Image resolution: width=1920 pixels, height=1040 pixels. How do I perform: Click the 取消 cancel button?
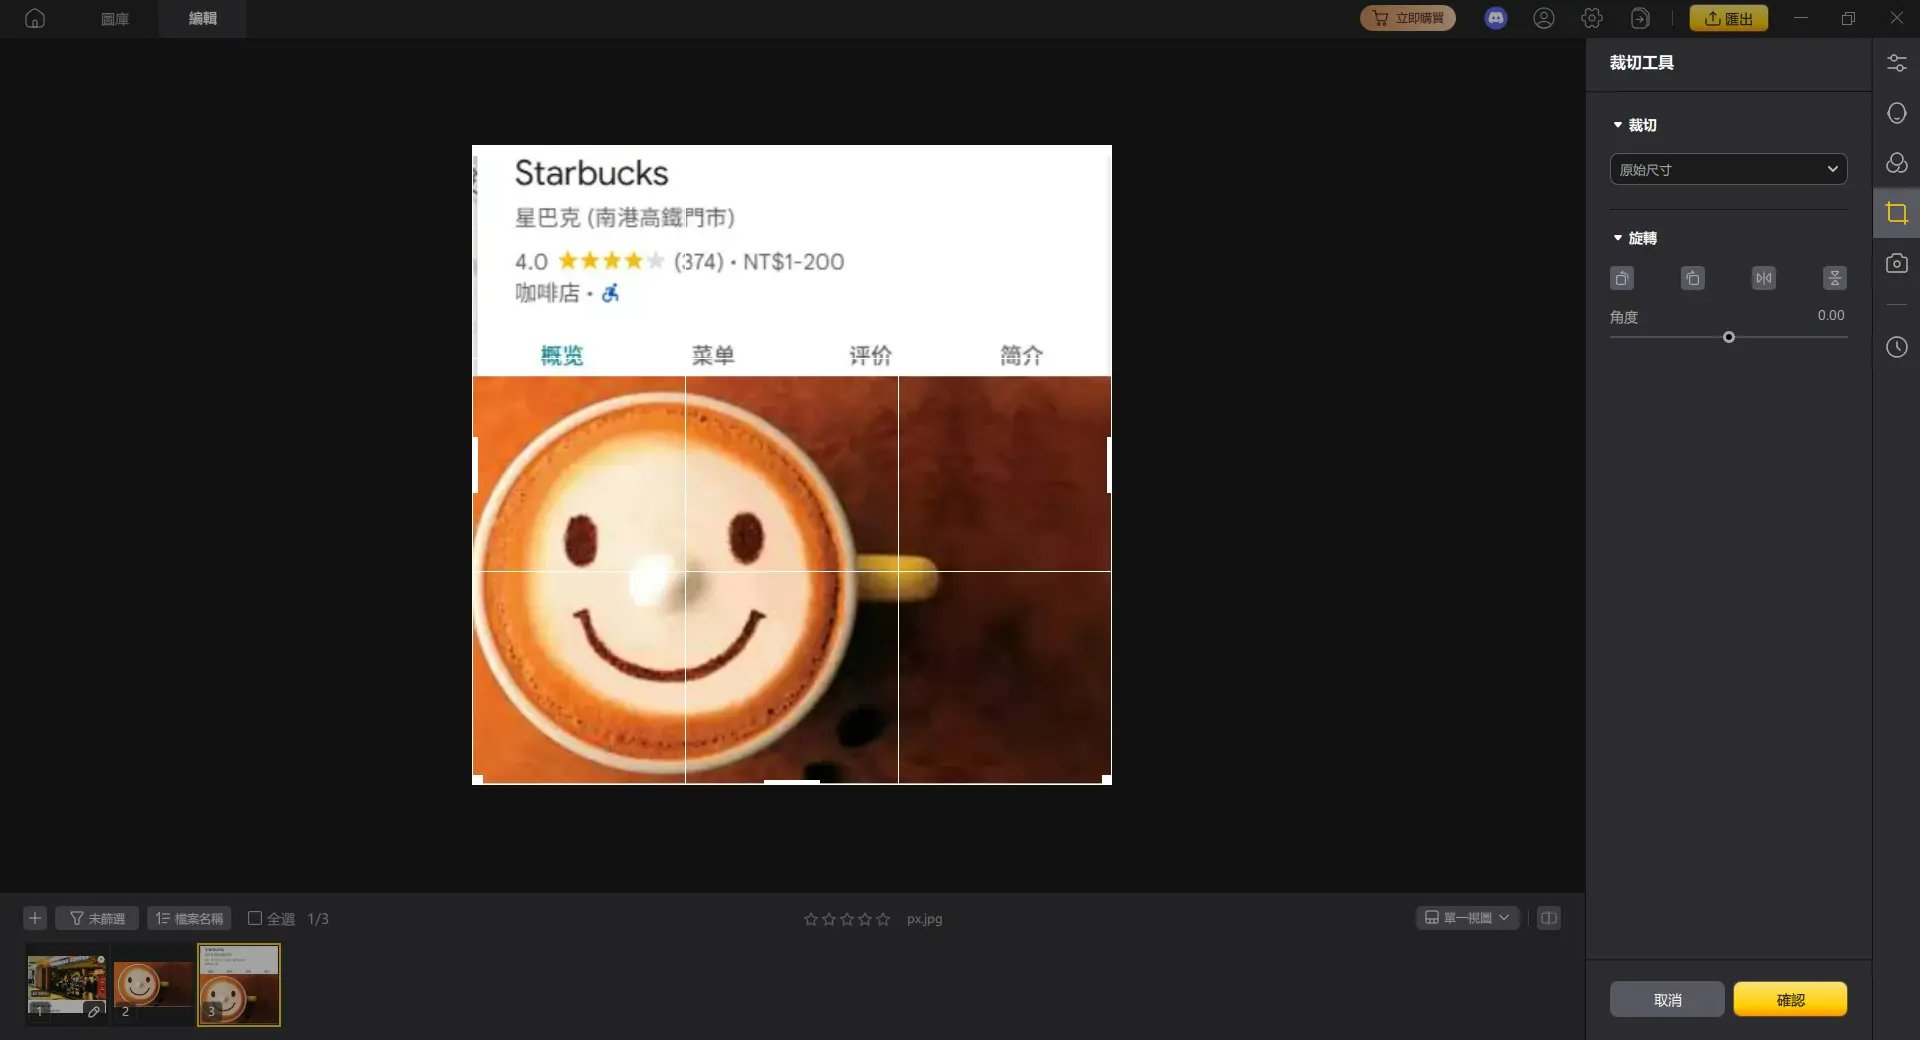[1667, 999]
